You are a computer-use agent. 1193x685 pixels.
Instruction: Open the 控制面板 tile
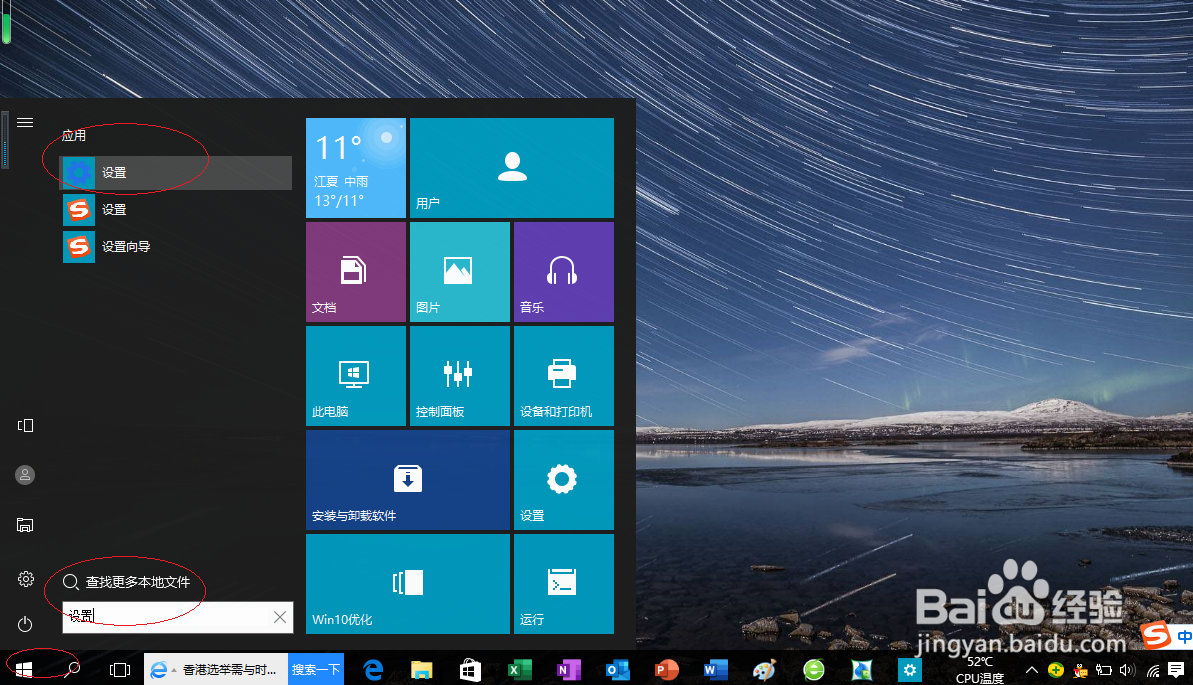460,376
